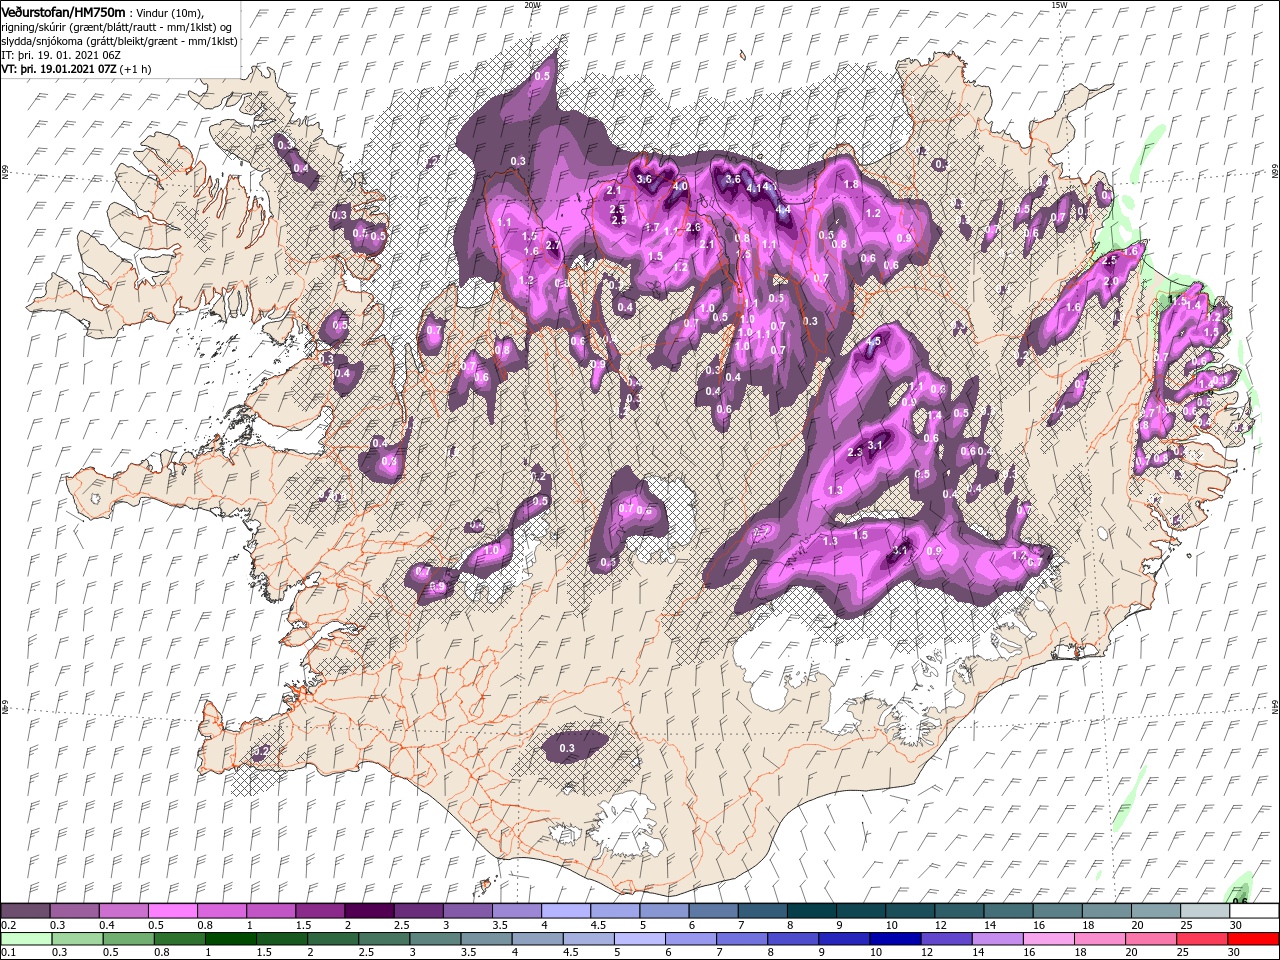The image size is (1280, 960).
Task: Click the 0.2 label on the snow scale
Action: tap(8, 925)
